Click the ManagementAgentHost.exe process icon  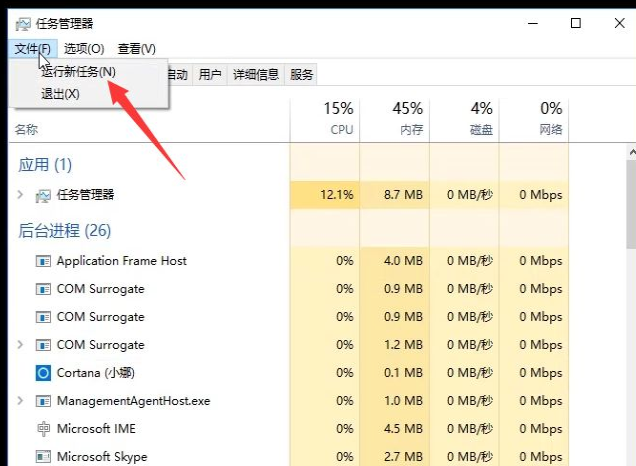click(x=43, y=401)
